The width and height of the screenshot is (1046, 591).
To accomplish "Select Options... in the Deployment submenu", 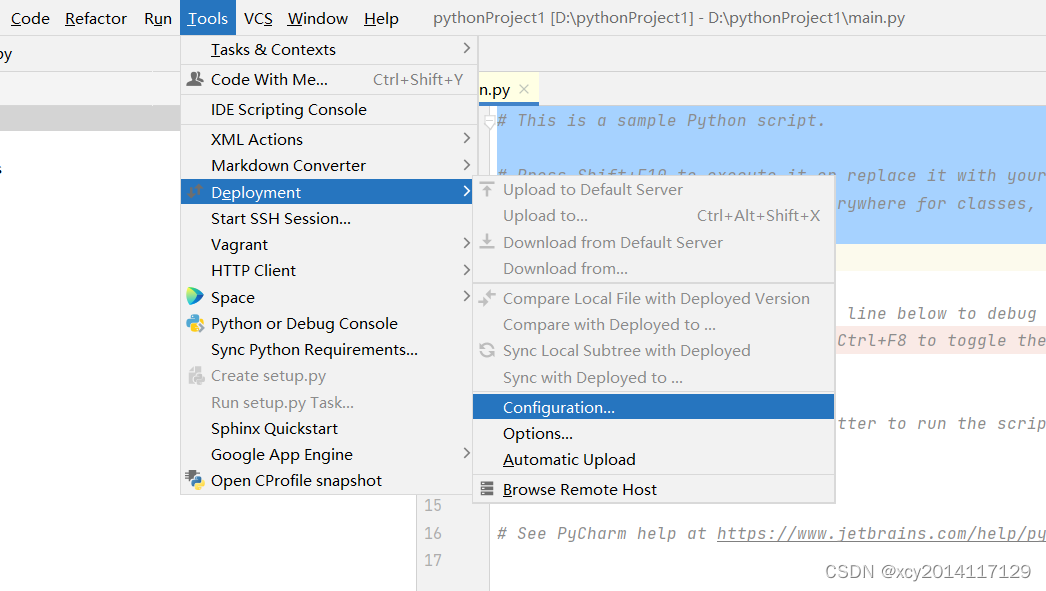I will 537,433.
